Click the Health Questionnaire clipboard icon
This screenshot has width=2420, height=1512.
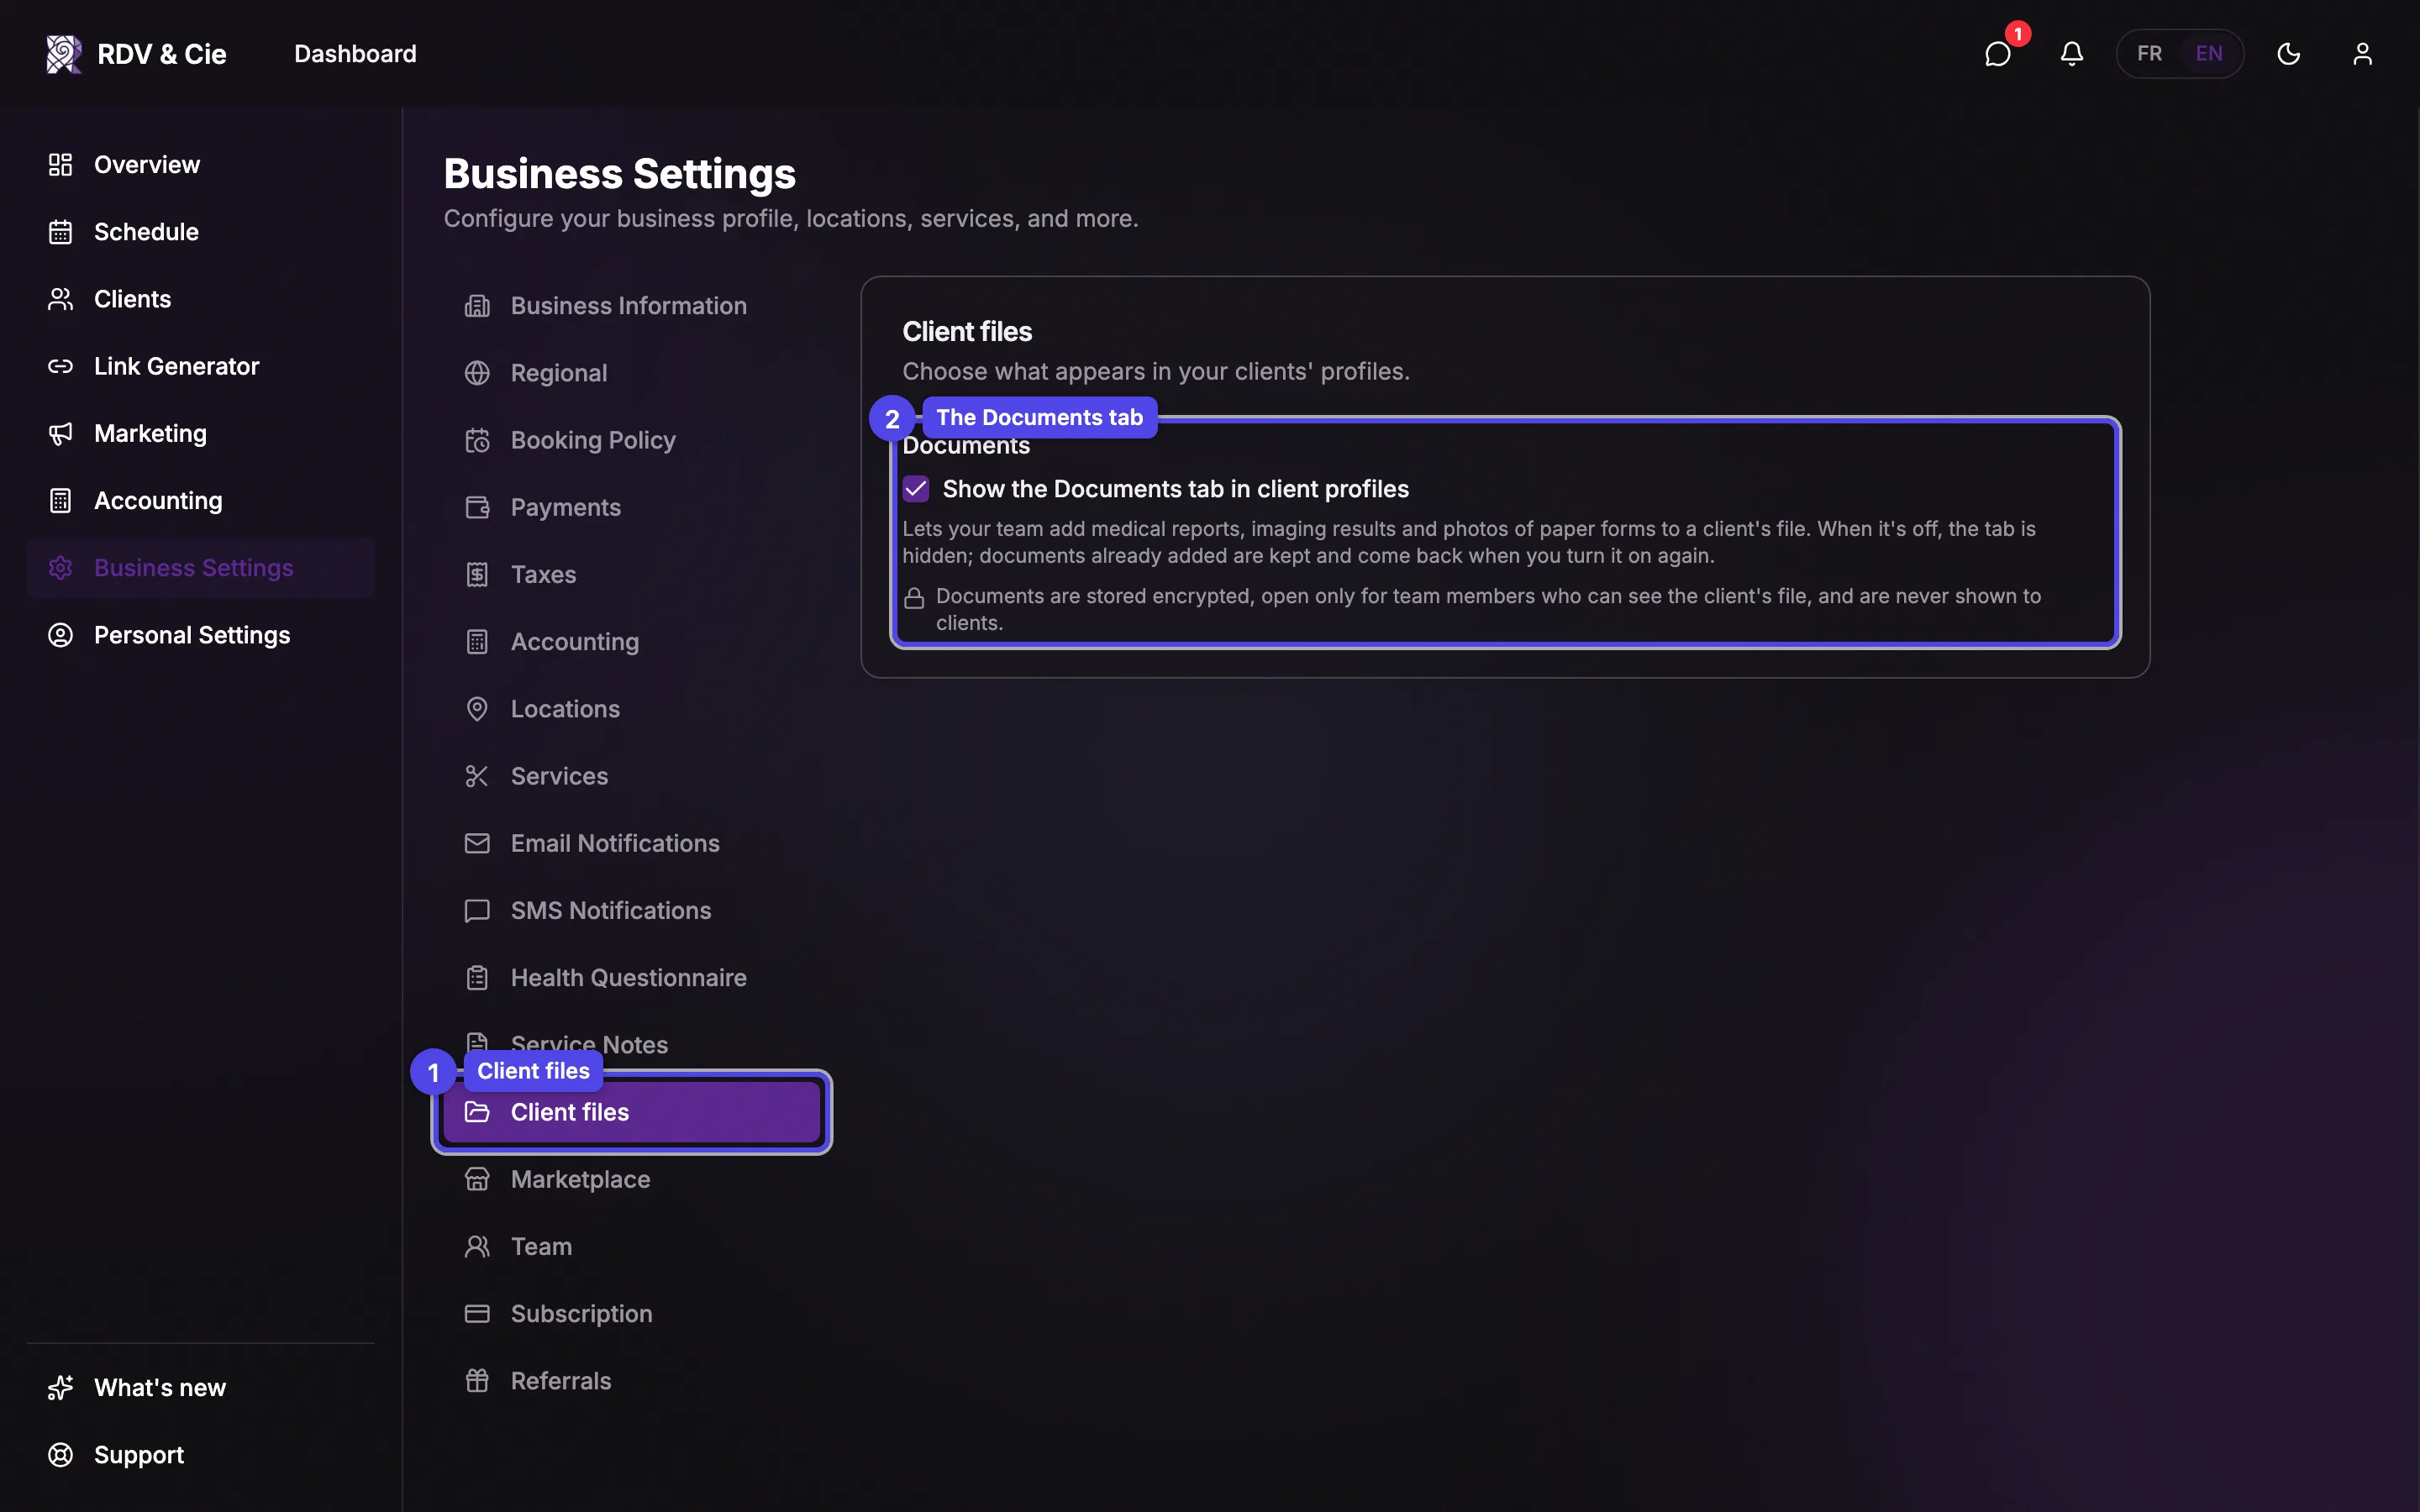(477, 978)
